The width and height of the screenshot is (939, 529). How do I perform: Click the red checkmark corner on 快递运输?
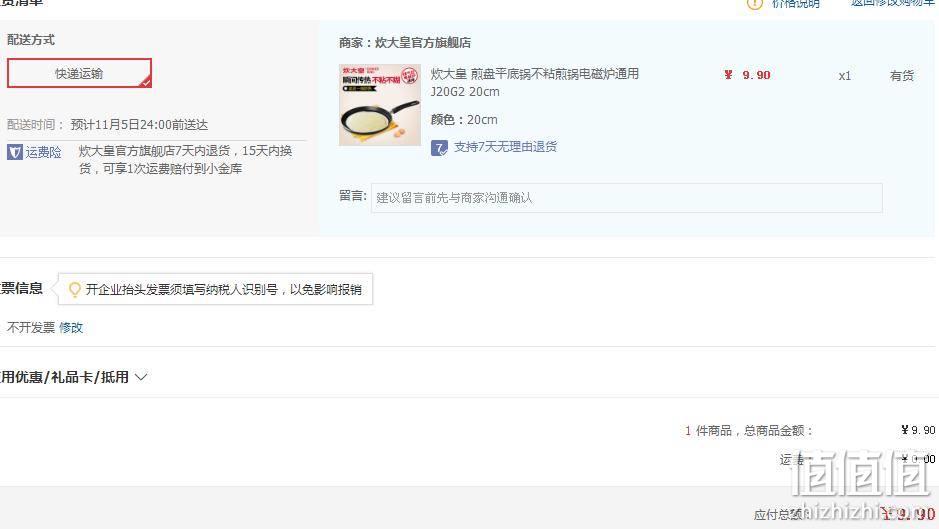pos(145,81)
